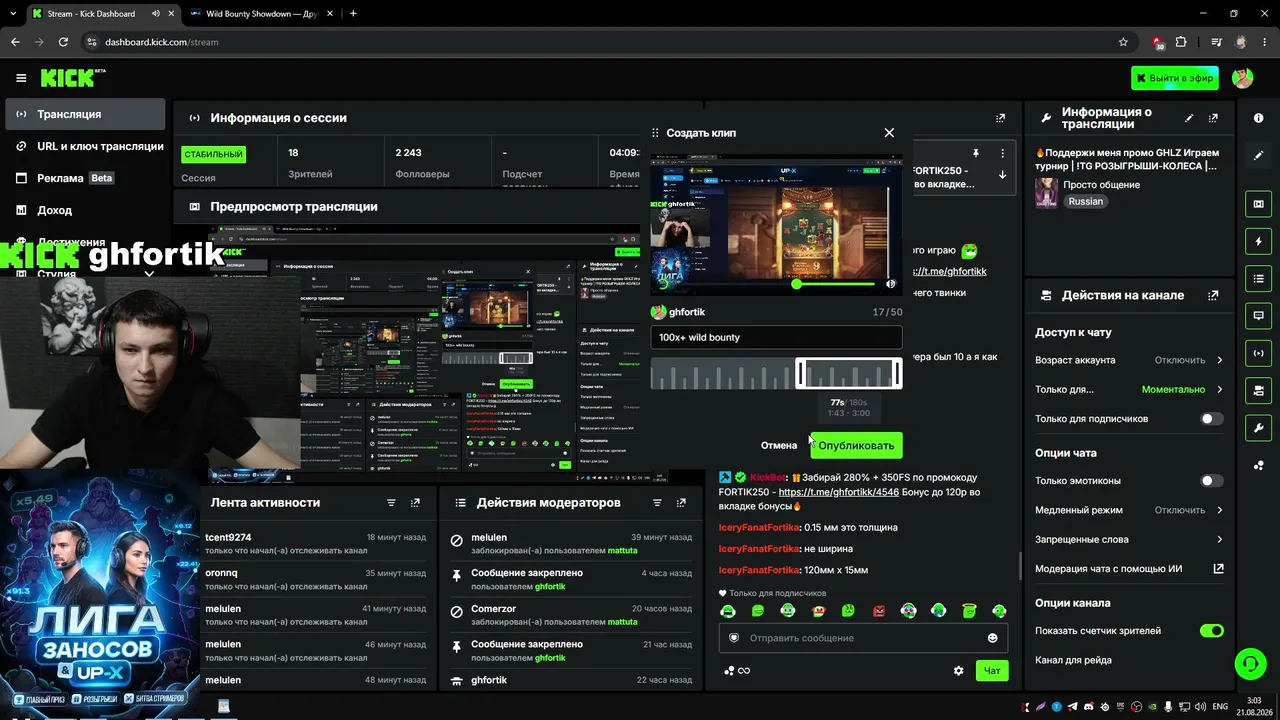Click the broadcast signal icon in the right rail
Image resolution: width=1280 pixels, height=720 pixels.
[x=1259, y=352]
